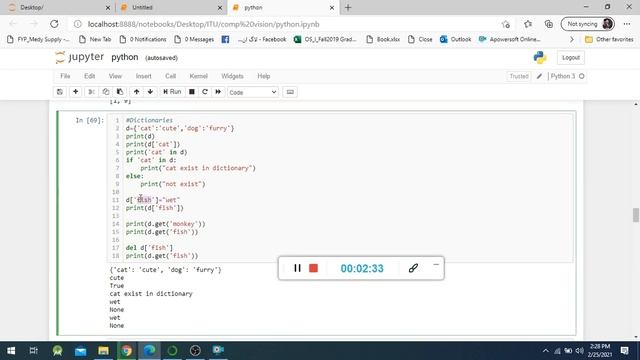Click the Trusted notebook indicator
Image resolution: width=640 pixels, height=360 pixels.
[x=519, y=76]
